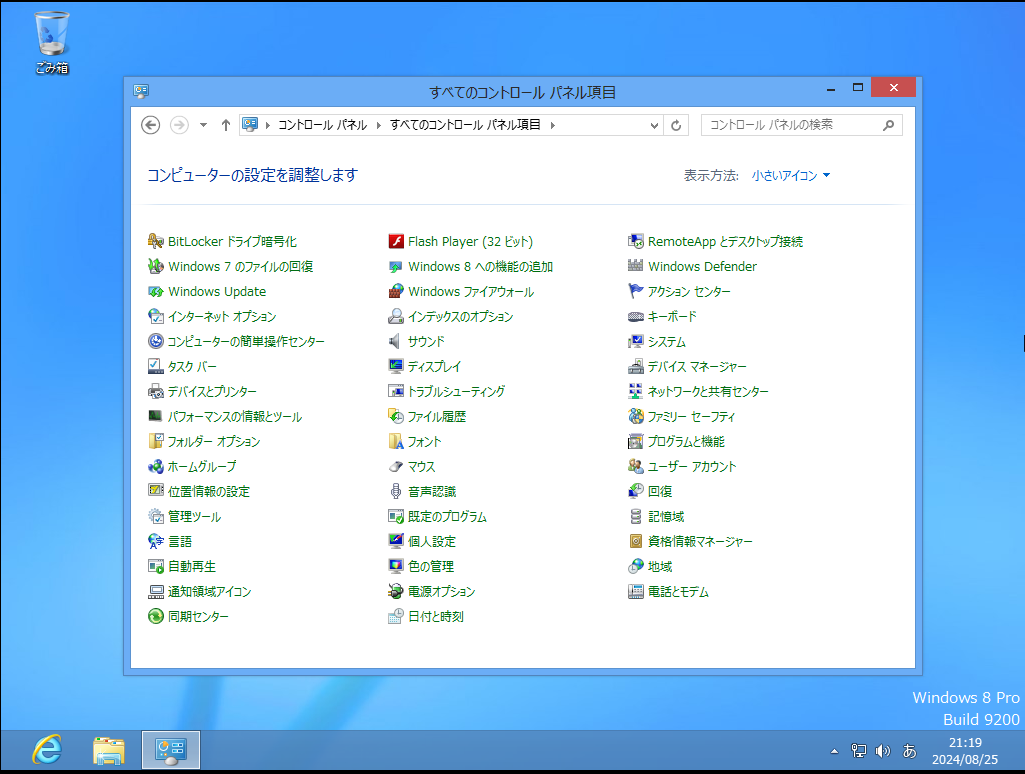Open the サウンド speaker icon
Viewport: 1025px width, 774px height.
395,341
